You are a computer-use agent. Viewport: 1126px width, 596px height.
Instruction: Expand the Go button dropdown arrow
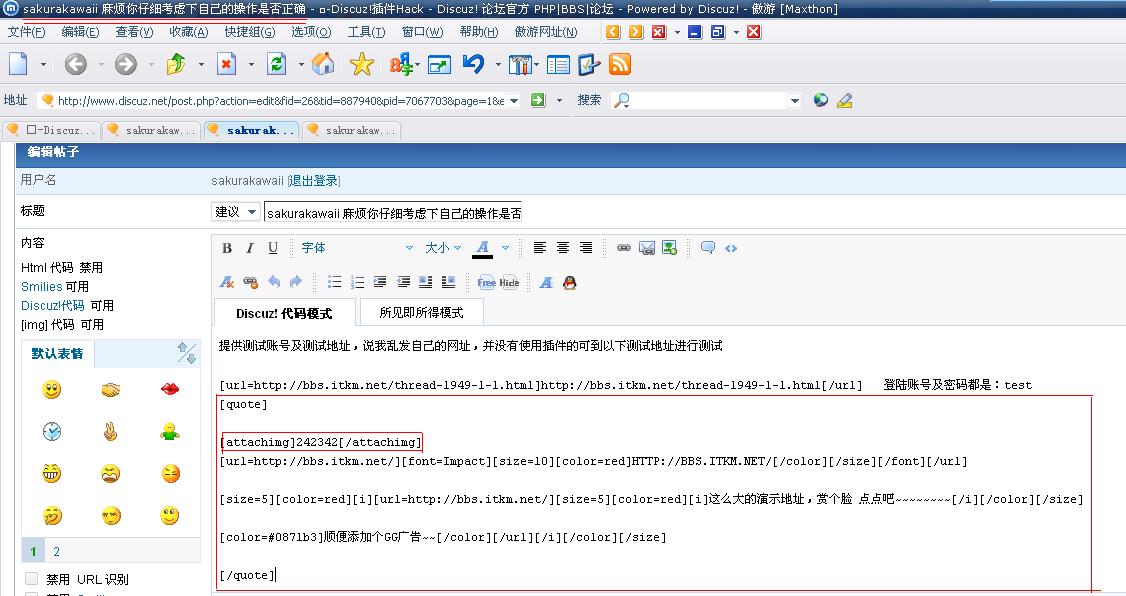tap(559, 101)
